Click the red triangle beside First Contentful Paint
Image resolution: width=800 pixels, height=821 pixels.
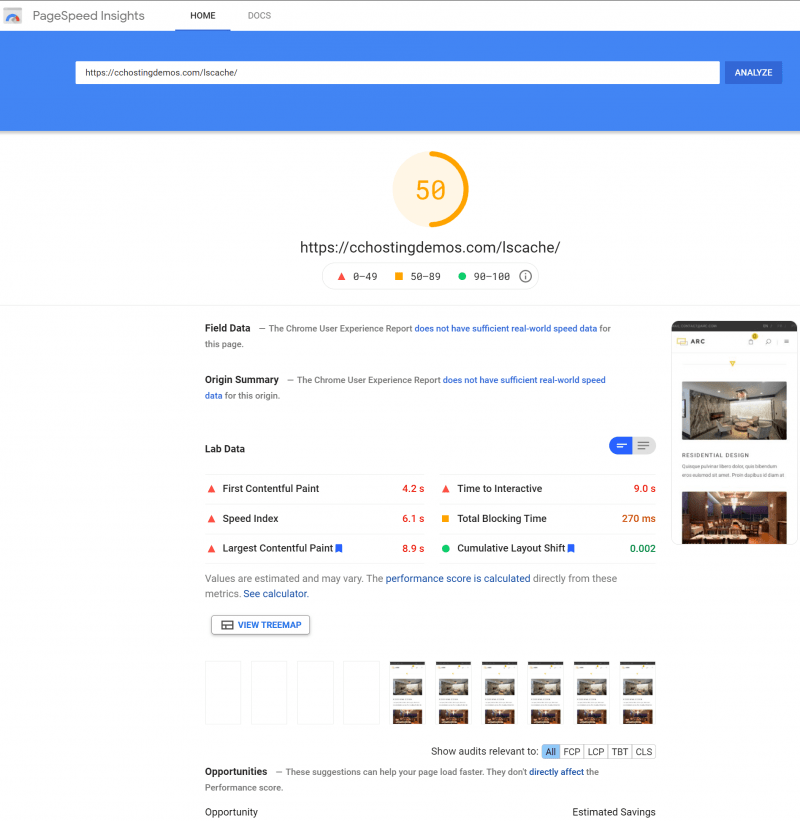pyautogui.click(x=211, y=489)
